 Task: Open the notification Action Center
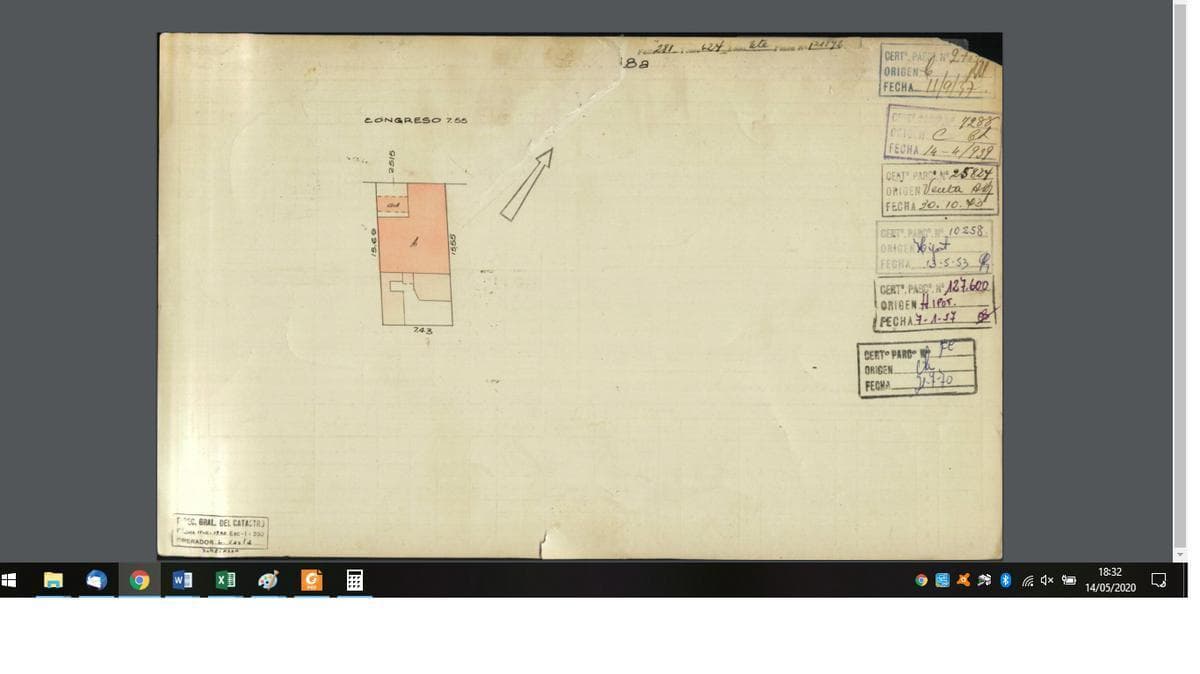[x=1159, y=580]
